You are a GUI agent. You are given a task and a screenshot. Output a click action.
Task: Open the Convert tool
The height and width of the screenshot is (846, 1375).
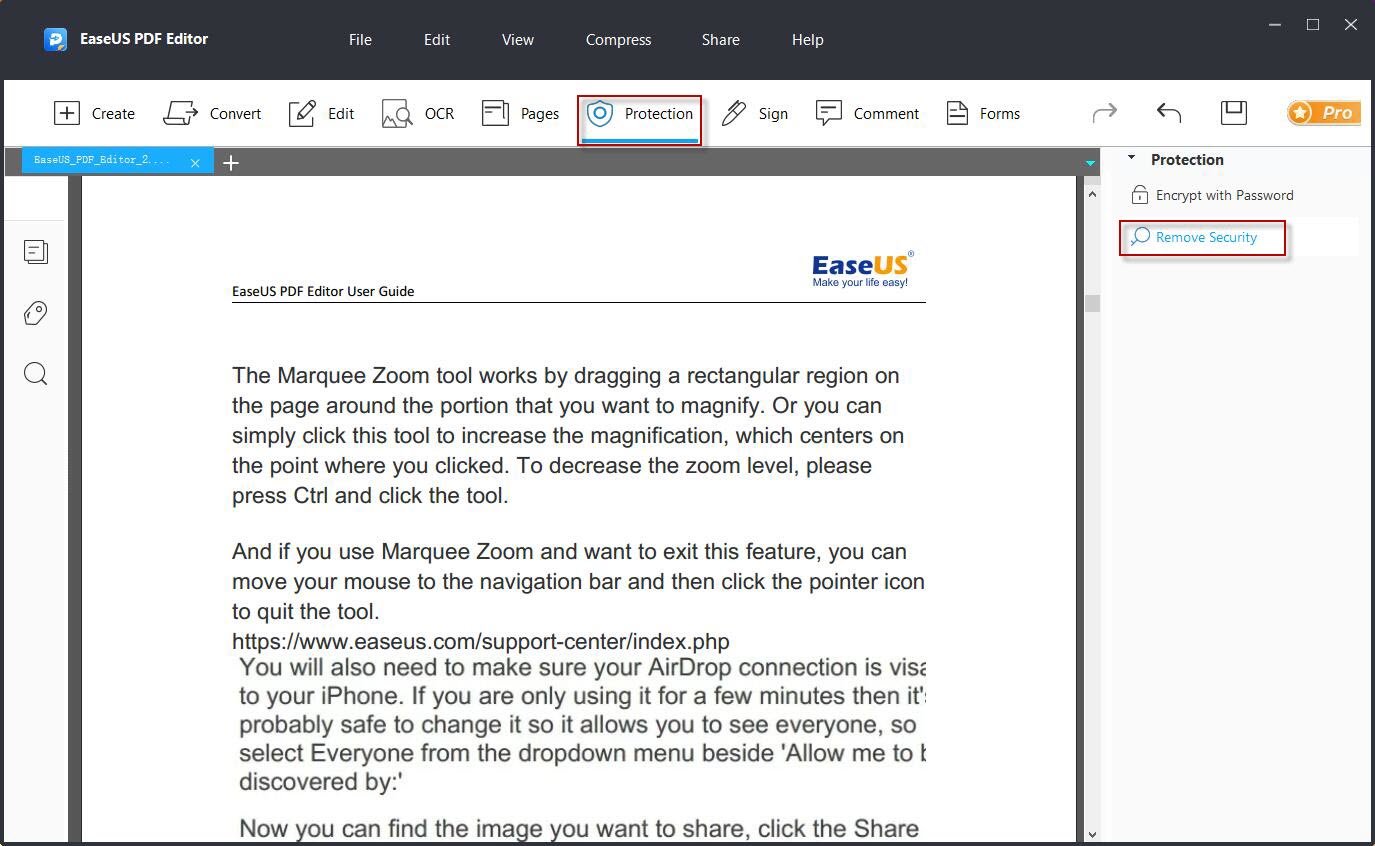(x=213, y=113)
